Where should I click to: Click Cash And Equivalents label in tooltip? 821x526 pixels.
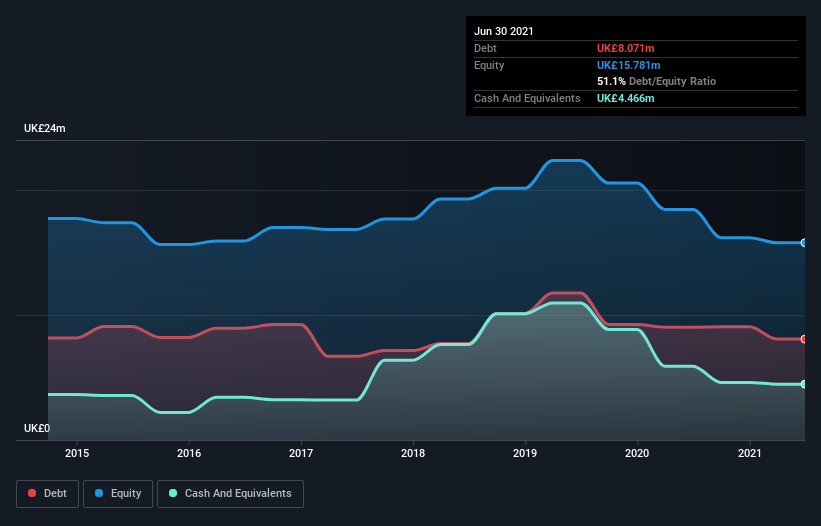(527, 98)
